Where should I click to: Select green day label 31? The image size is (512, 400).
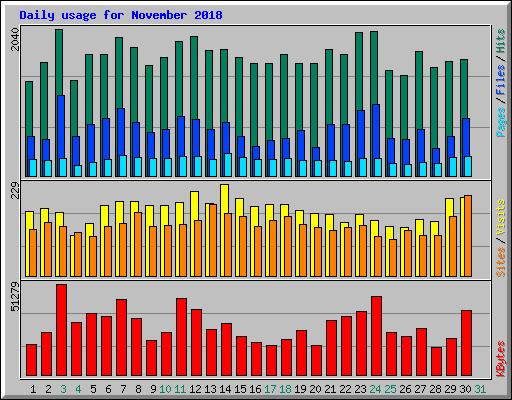[x=480, y=389]
